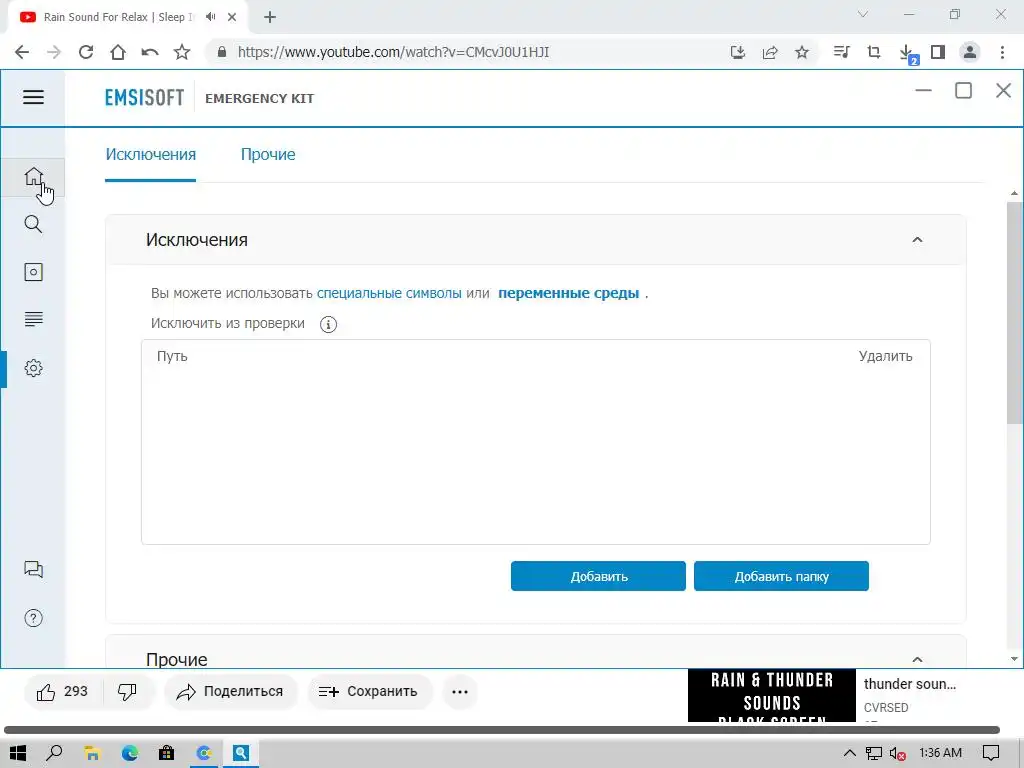Click the EMSISOFT logo
Image resolution: width=1024 pixels, height=768 pixels.
click(144, 98)
